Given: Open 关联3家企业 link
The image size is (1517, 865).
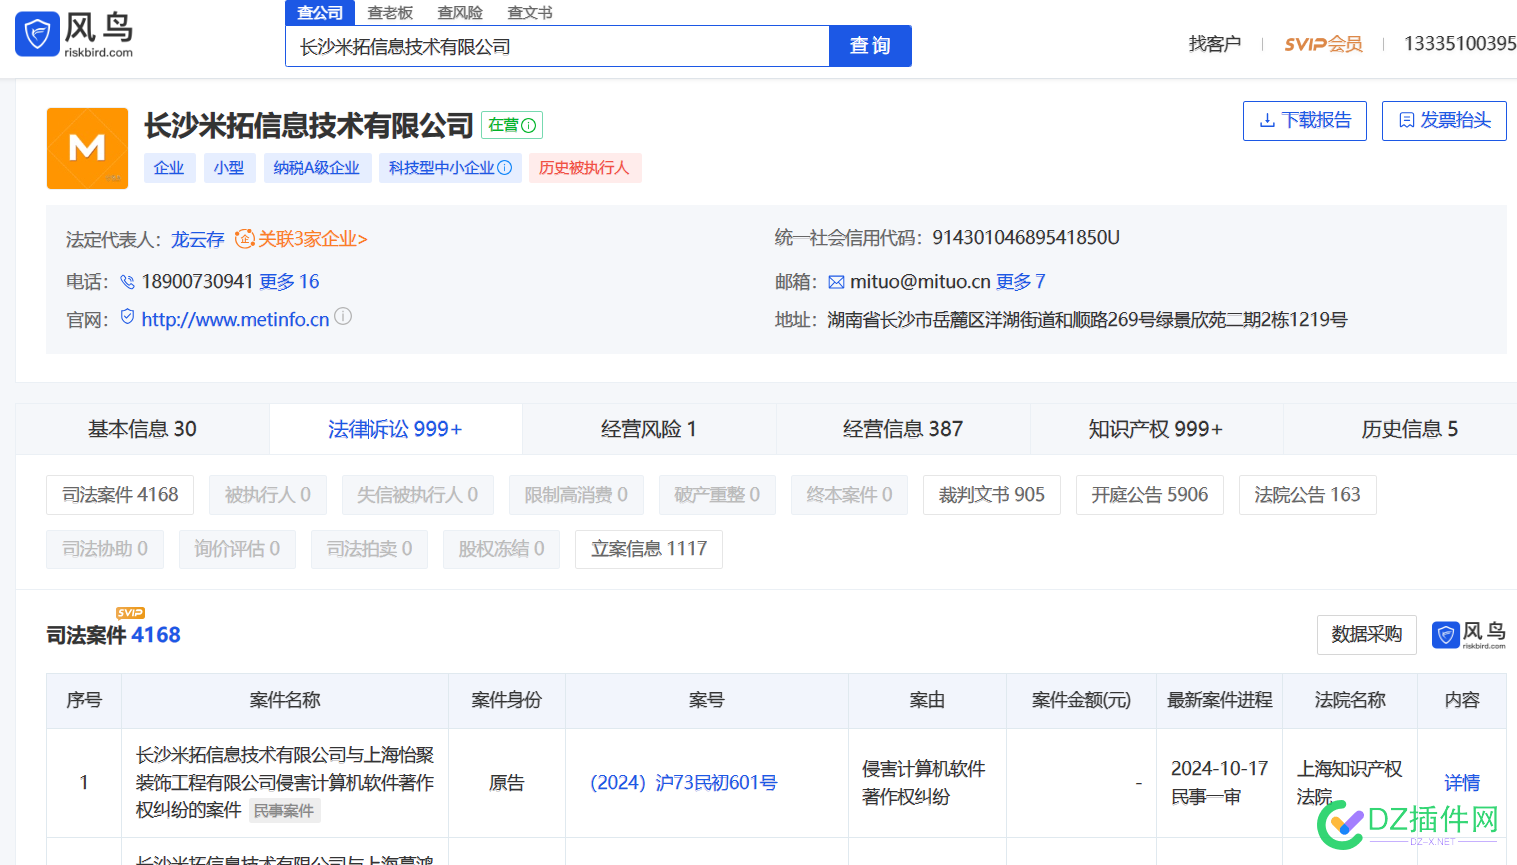Looking at the screenshot, I should click(313, 239).
